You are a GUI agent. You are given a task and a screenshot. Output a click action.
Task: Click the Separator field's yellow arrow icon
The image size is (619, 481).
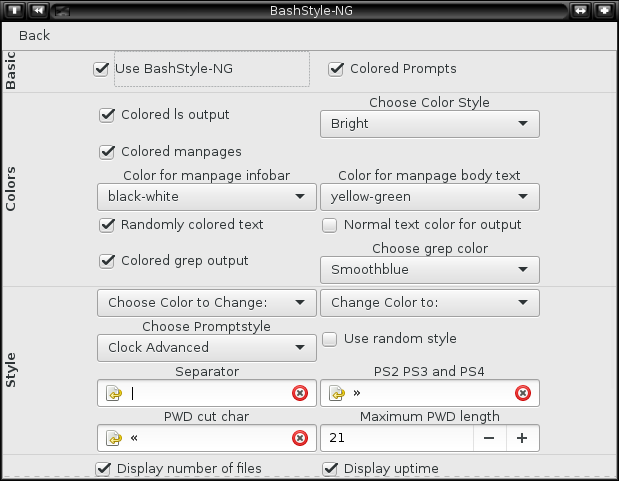click(x=114, y=393)
